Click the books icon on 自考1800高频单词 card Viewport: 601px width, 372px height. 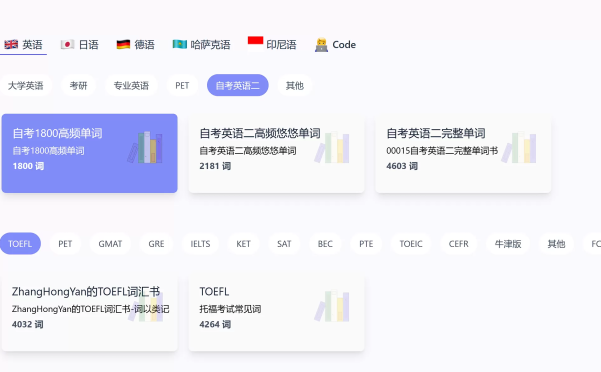coord(145,147)
